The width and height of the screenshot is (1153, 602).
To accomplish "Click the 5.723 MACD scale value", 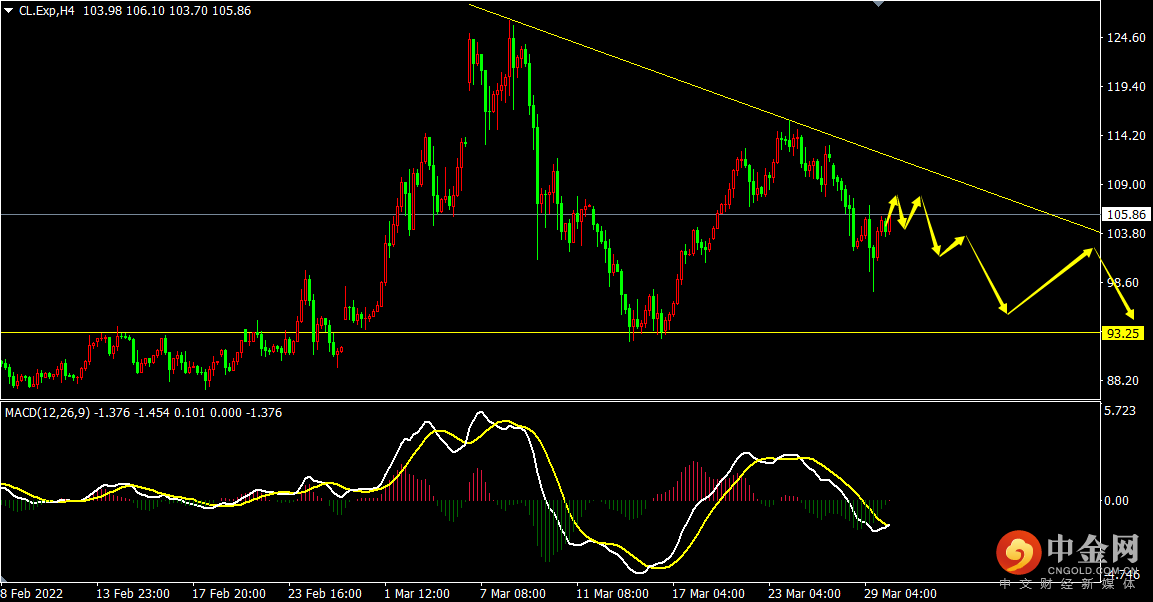I will pyautogui.click(x=1121, y=411).
